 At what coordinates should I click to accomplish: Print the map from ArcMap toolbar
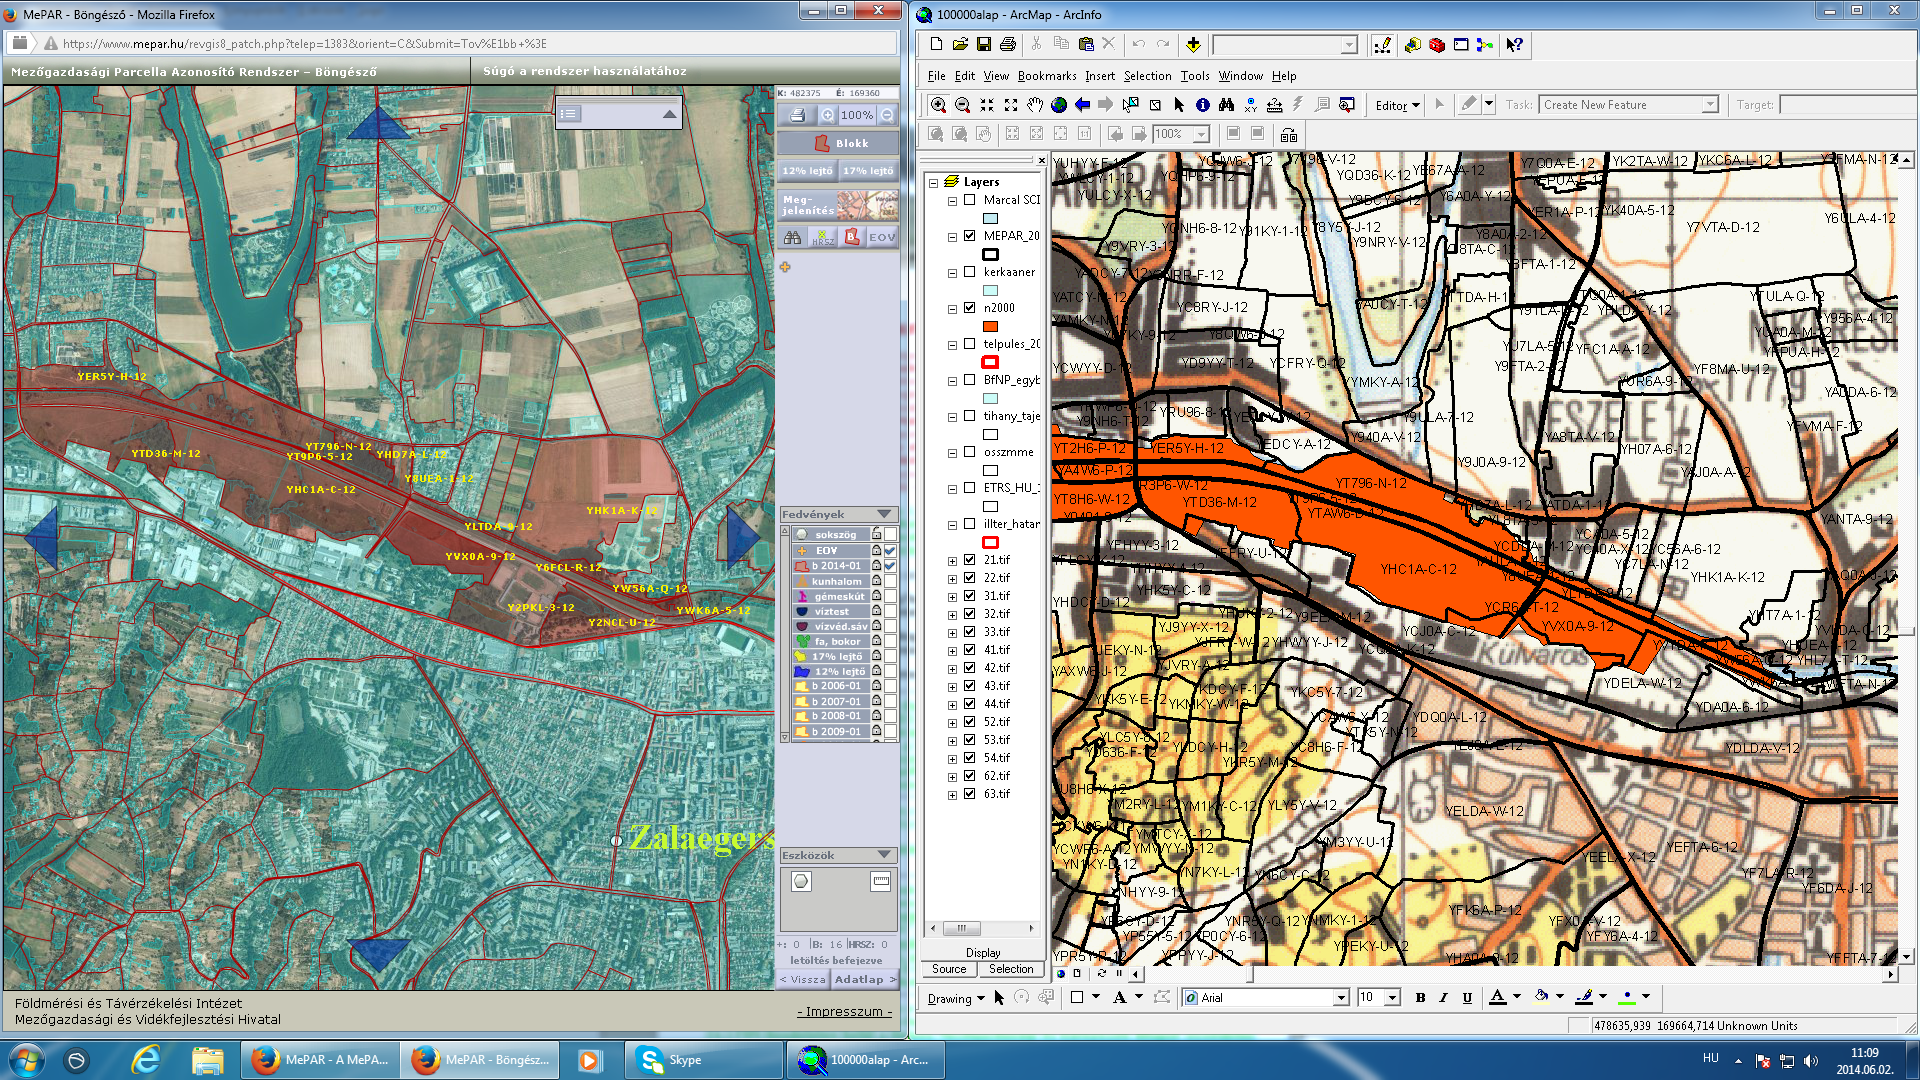pos(1008,45)
